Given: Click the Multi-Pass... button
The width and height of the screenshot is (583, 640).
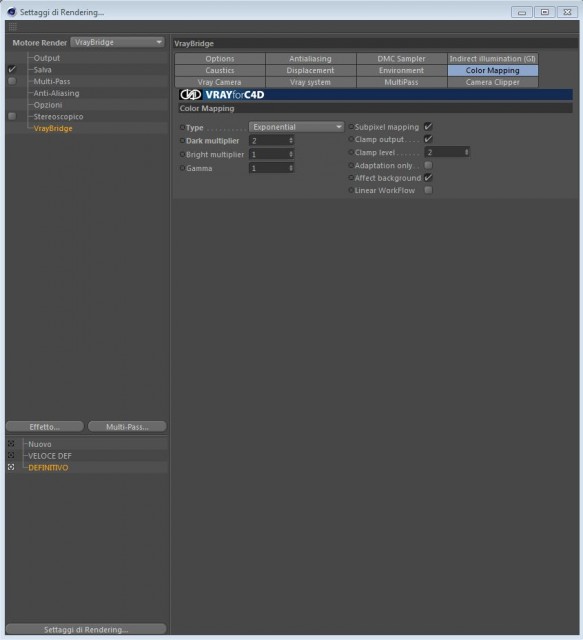Looking at the screenshot, I should 127,427.
